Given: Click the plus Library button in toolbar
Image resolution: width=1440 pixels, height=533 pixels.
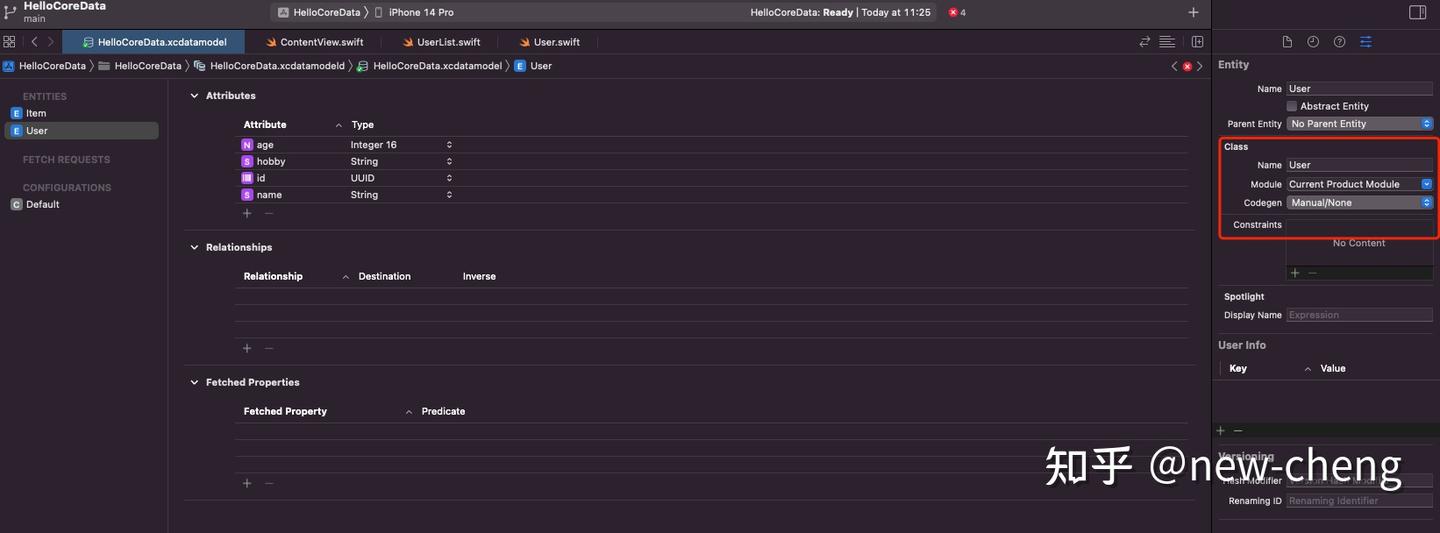Looking at the screenshot, I should tap(1193, 12).
